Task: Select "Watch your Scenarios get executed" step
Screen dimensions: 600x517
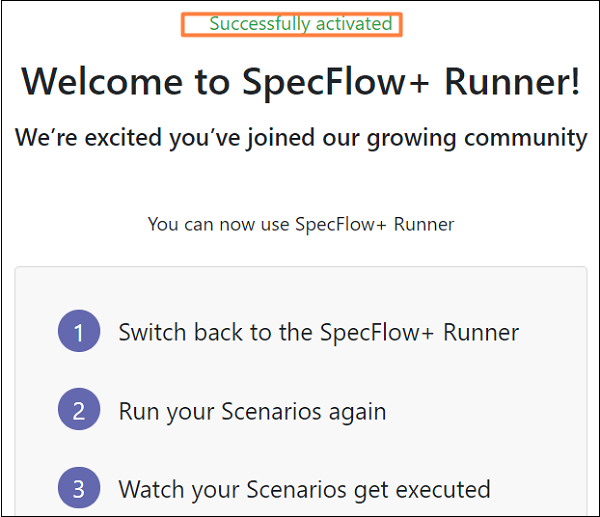Action: [x=304, y=489]
